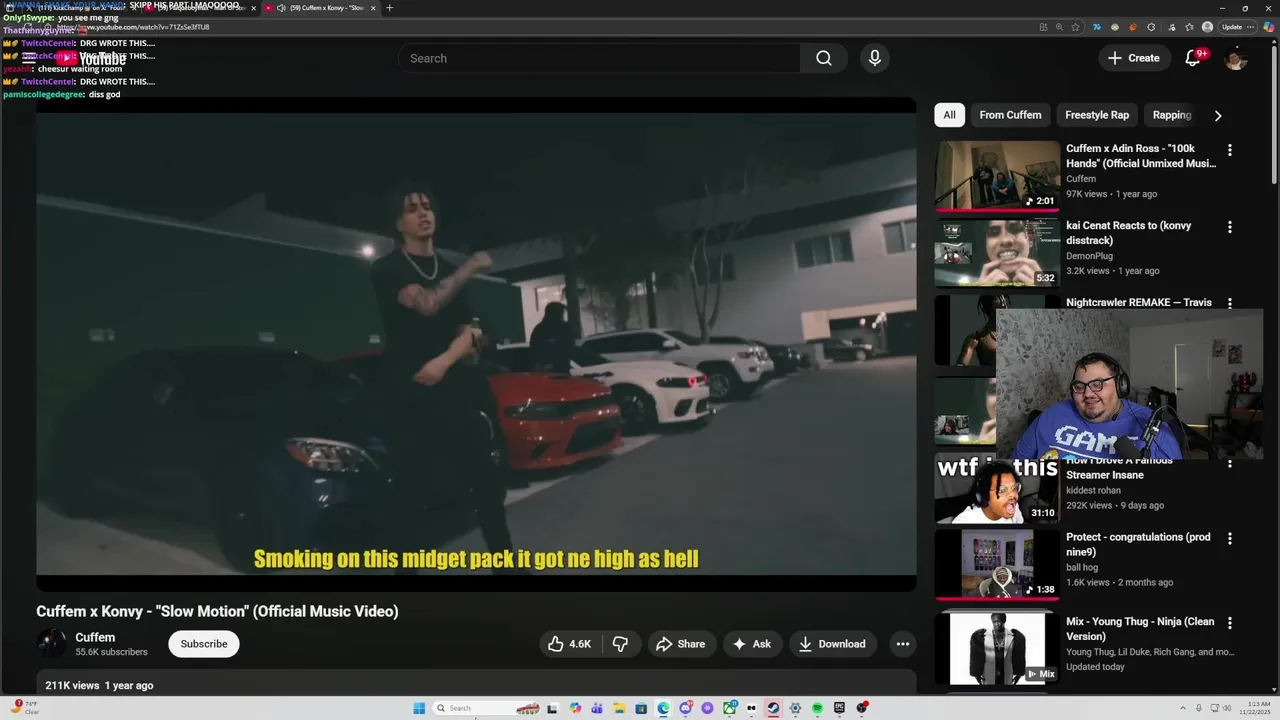Click the taskbar Search box

(486, 708)
